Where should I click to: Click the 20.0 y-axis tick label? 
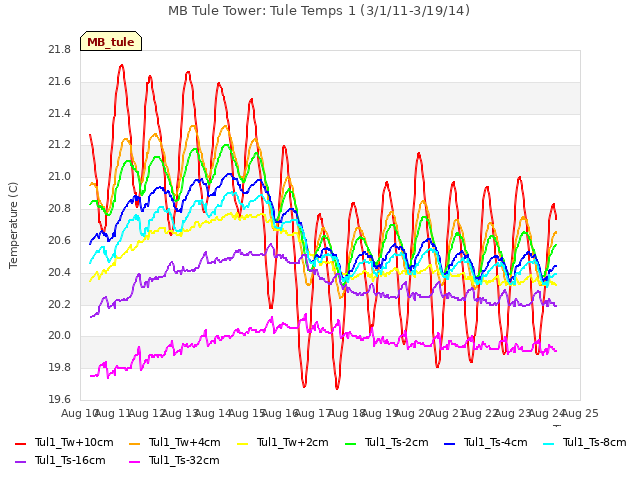pos(60,336)
